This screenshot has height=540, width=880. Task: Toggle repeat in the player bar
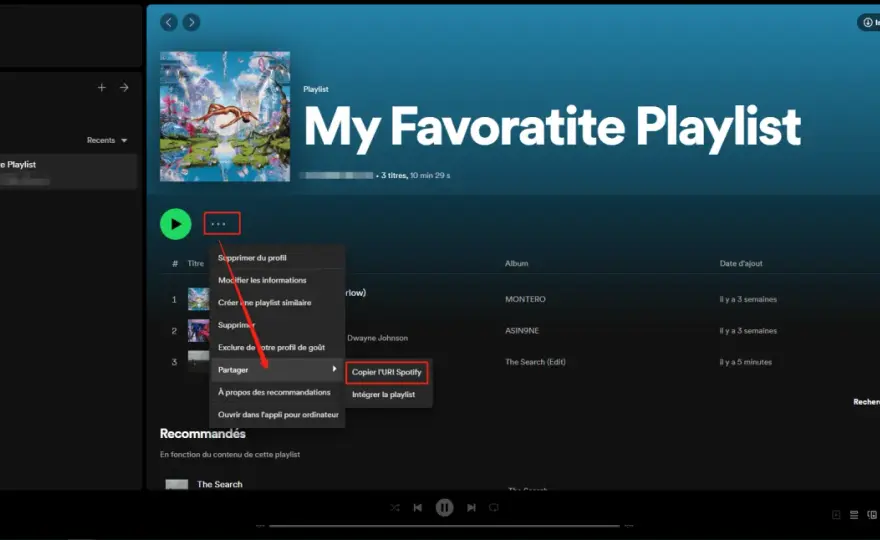tap(494, 507)
